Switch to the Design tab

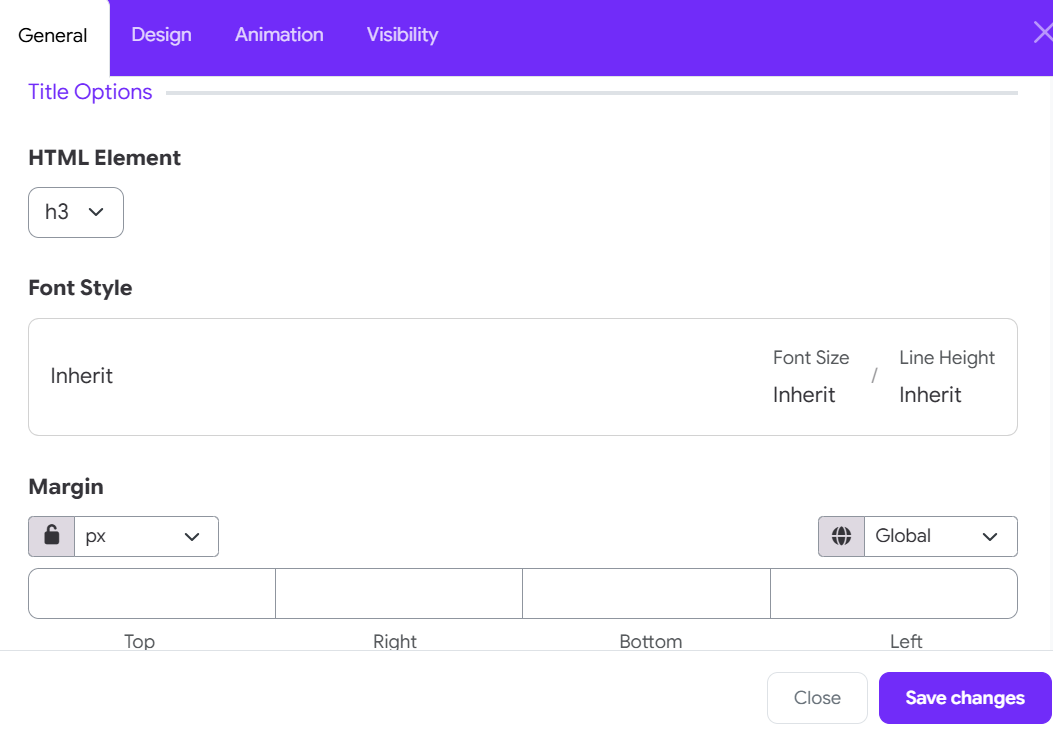pos(161,35)
